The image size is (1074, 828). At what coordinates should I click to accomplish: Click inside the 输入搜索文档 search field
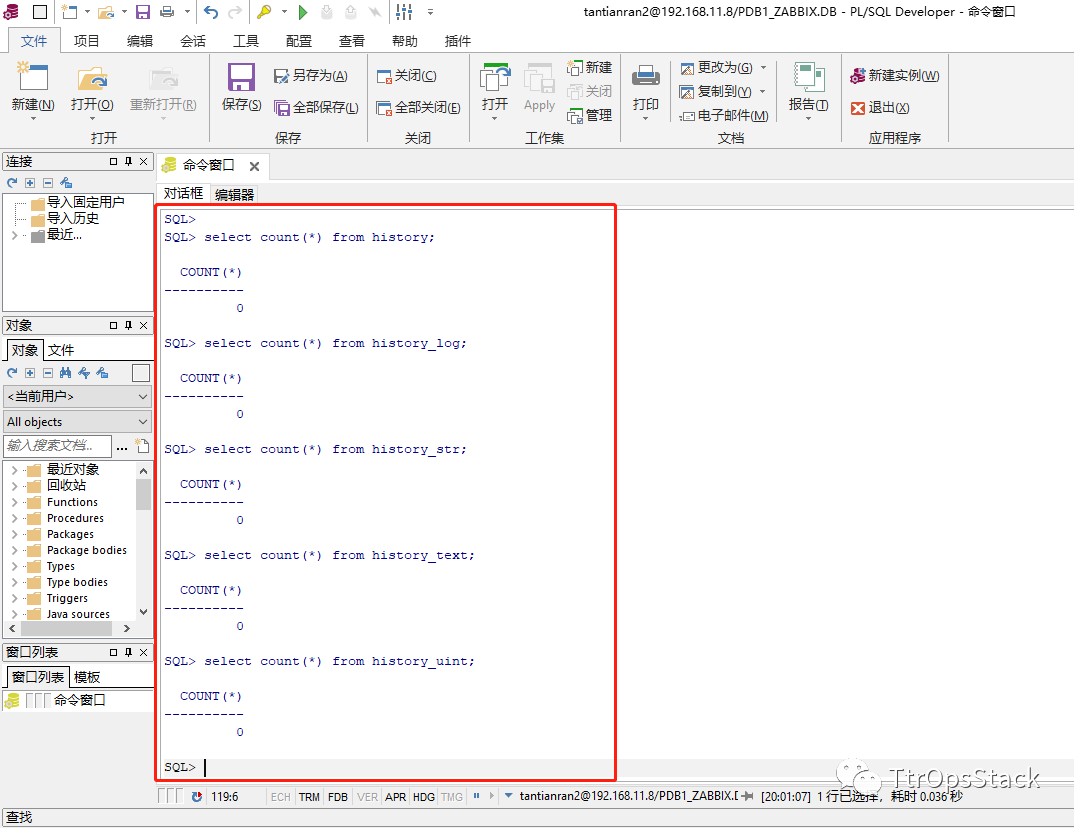(x=57, y=445)
